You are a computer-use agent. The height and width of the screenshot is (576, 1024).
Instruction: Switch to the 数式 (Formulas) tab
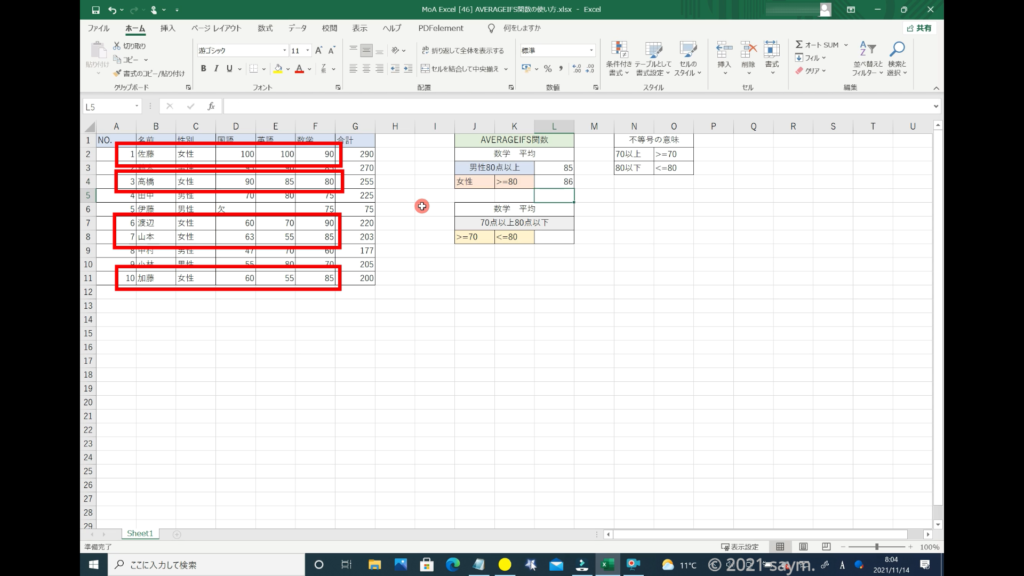(265, 29)
